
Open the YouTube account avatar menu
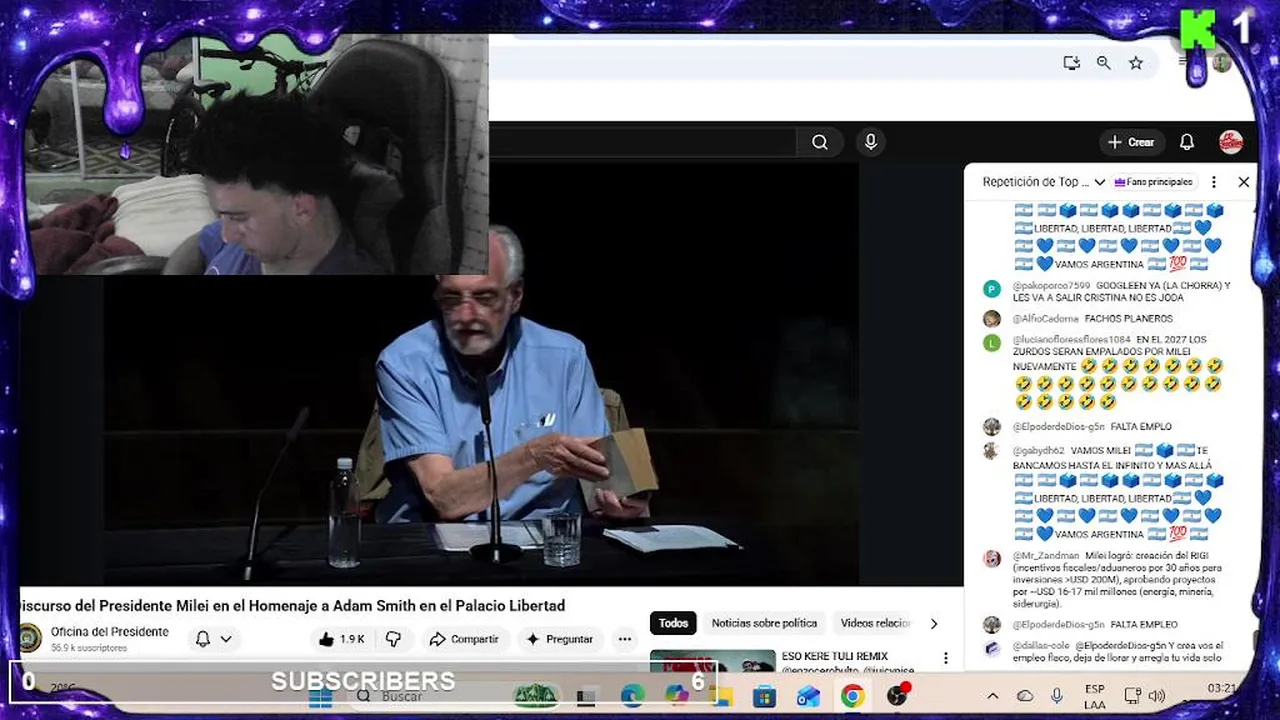1231,142
